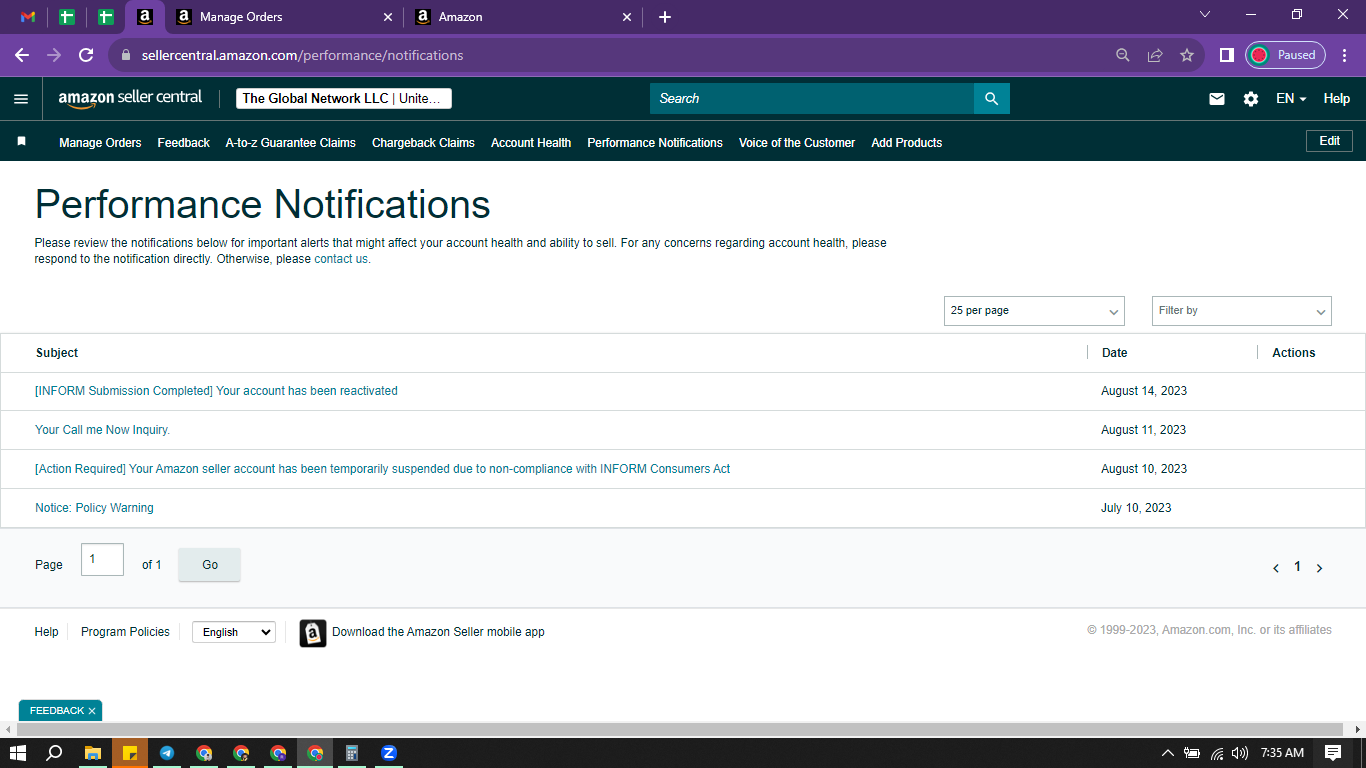The image size is (1366, 768).
Task: Click the zoom magnifier in the address bar
Action: click(1123, 55)
